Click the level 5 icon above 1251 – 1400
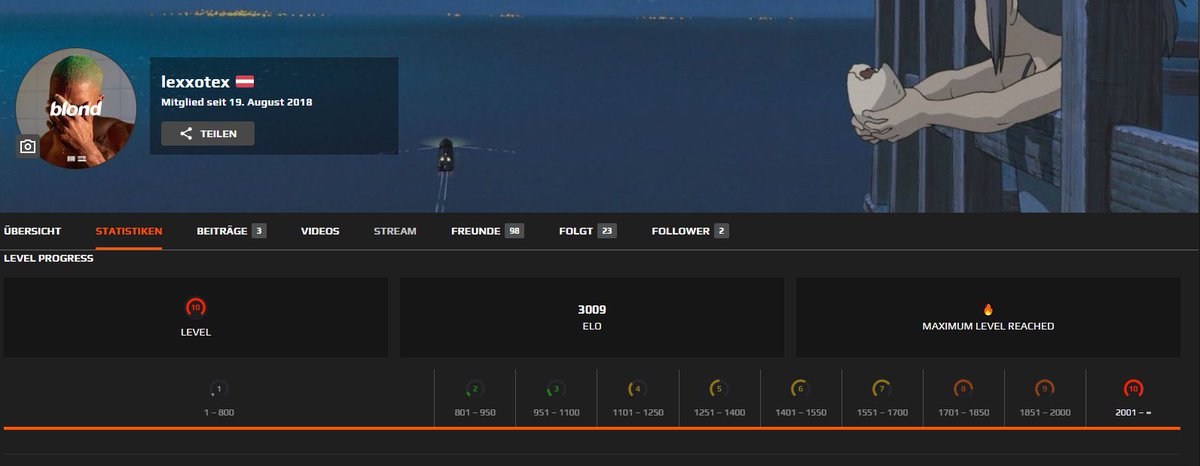Screen dimensions: 1200x466 (719, 389)
